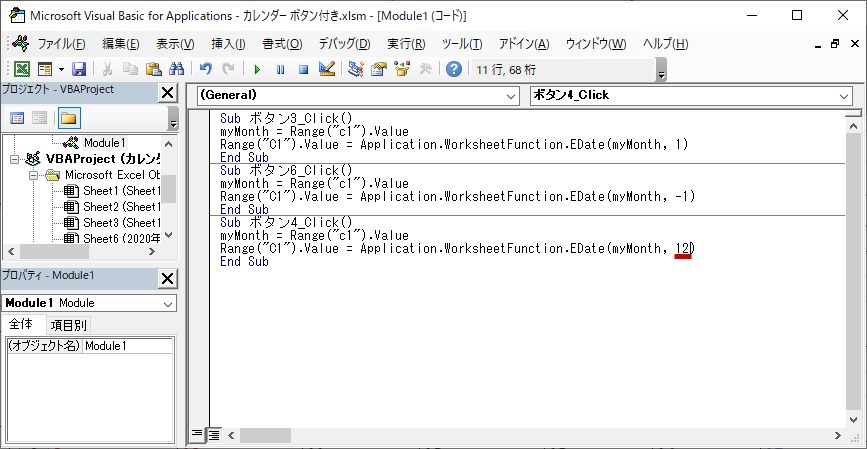Open Visual Basic Help question mark icon
Viewport: 867px width, 449px height.
[454, 69]
